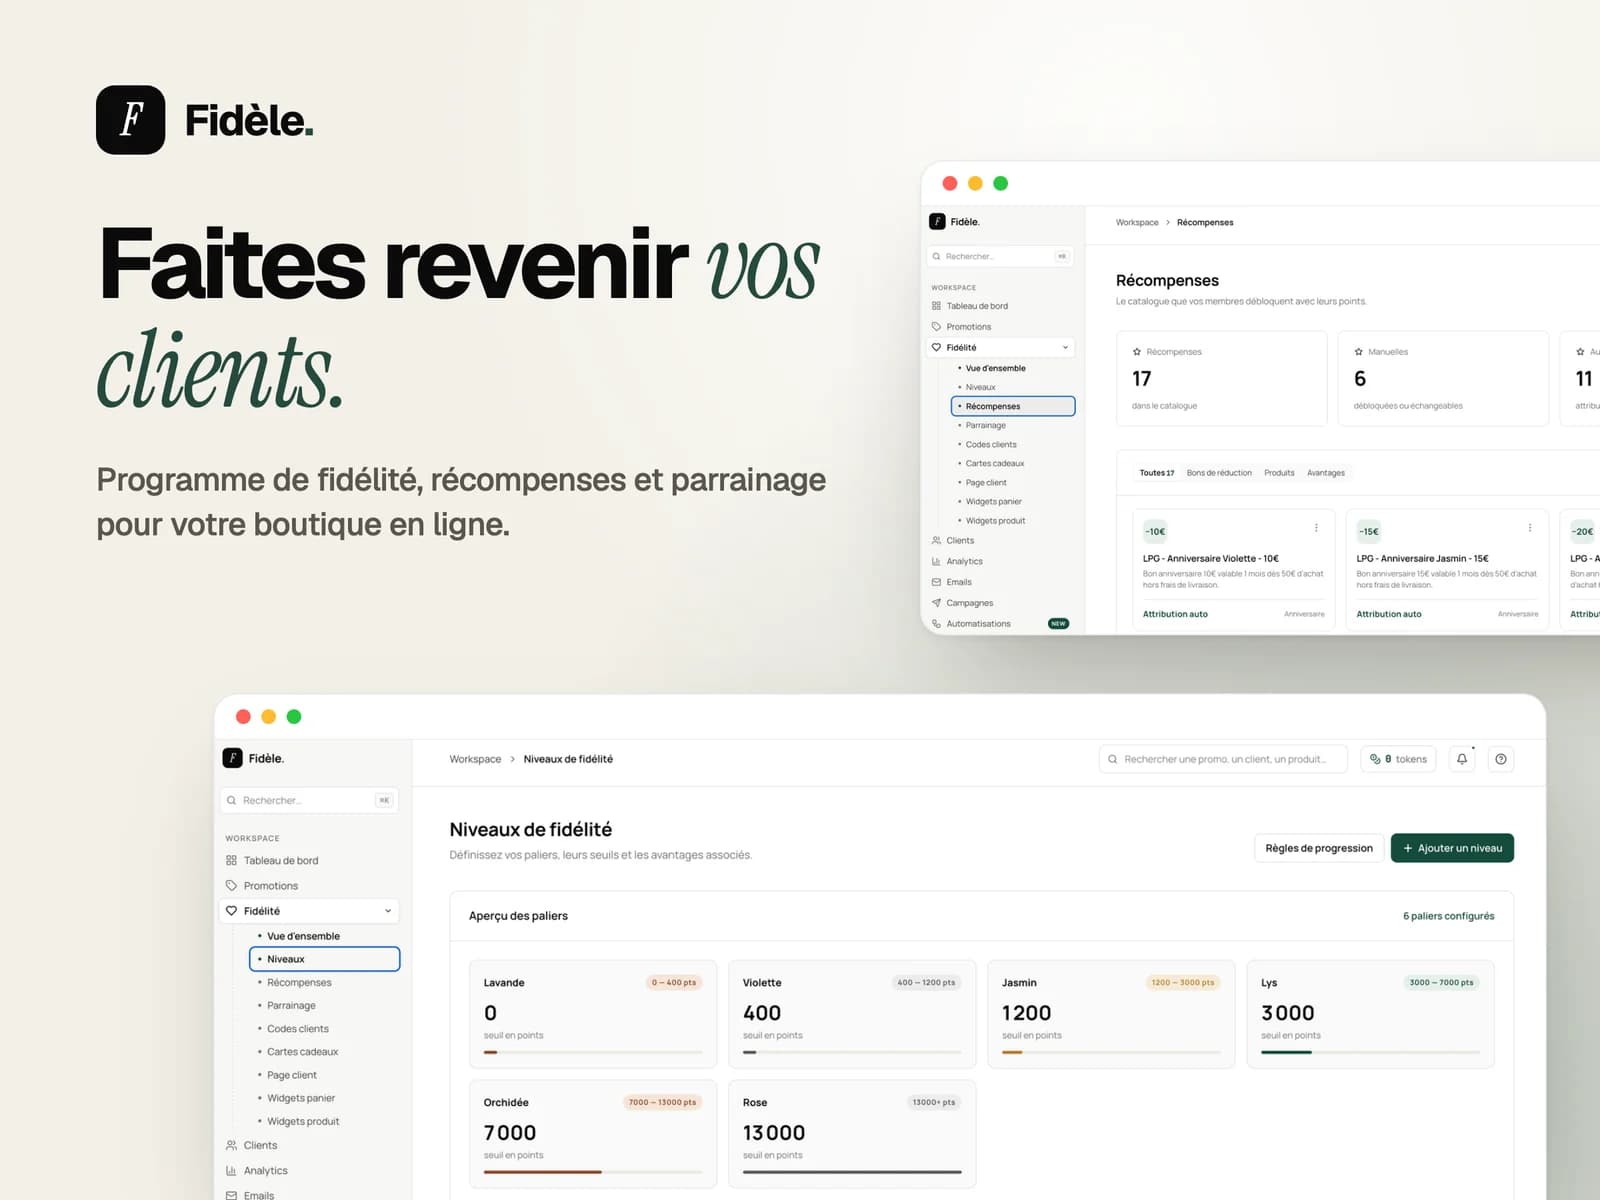
Task: Switch to the Avantages tab
Action: [x=1325, y=473]
